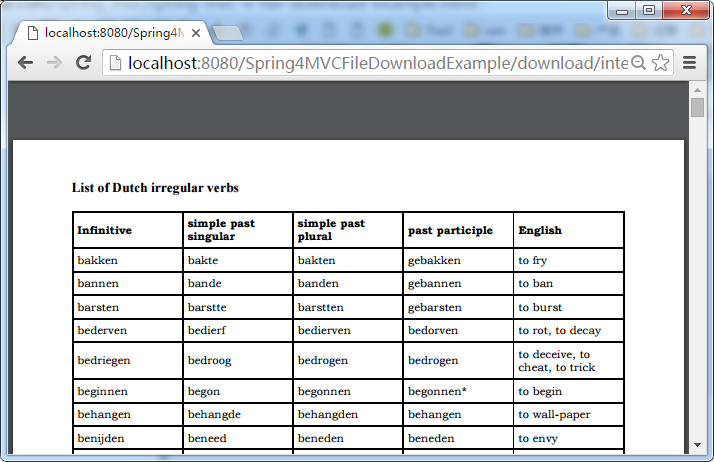Click the address bar URL field
714x462 pixels.
[378, 63]
